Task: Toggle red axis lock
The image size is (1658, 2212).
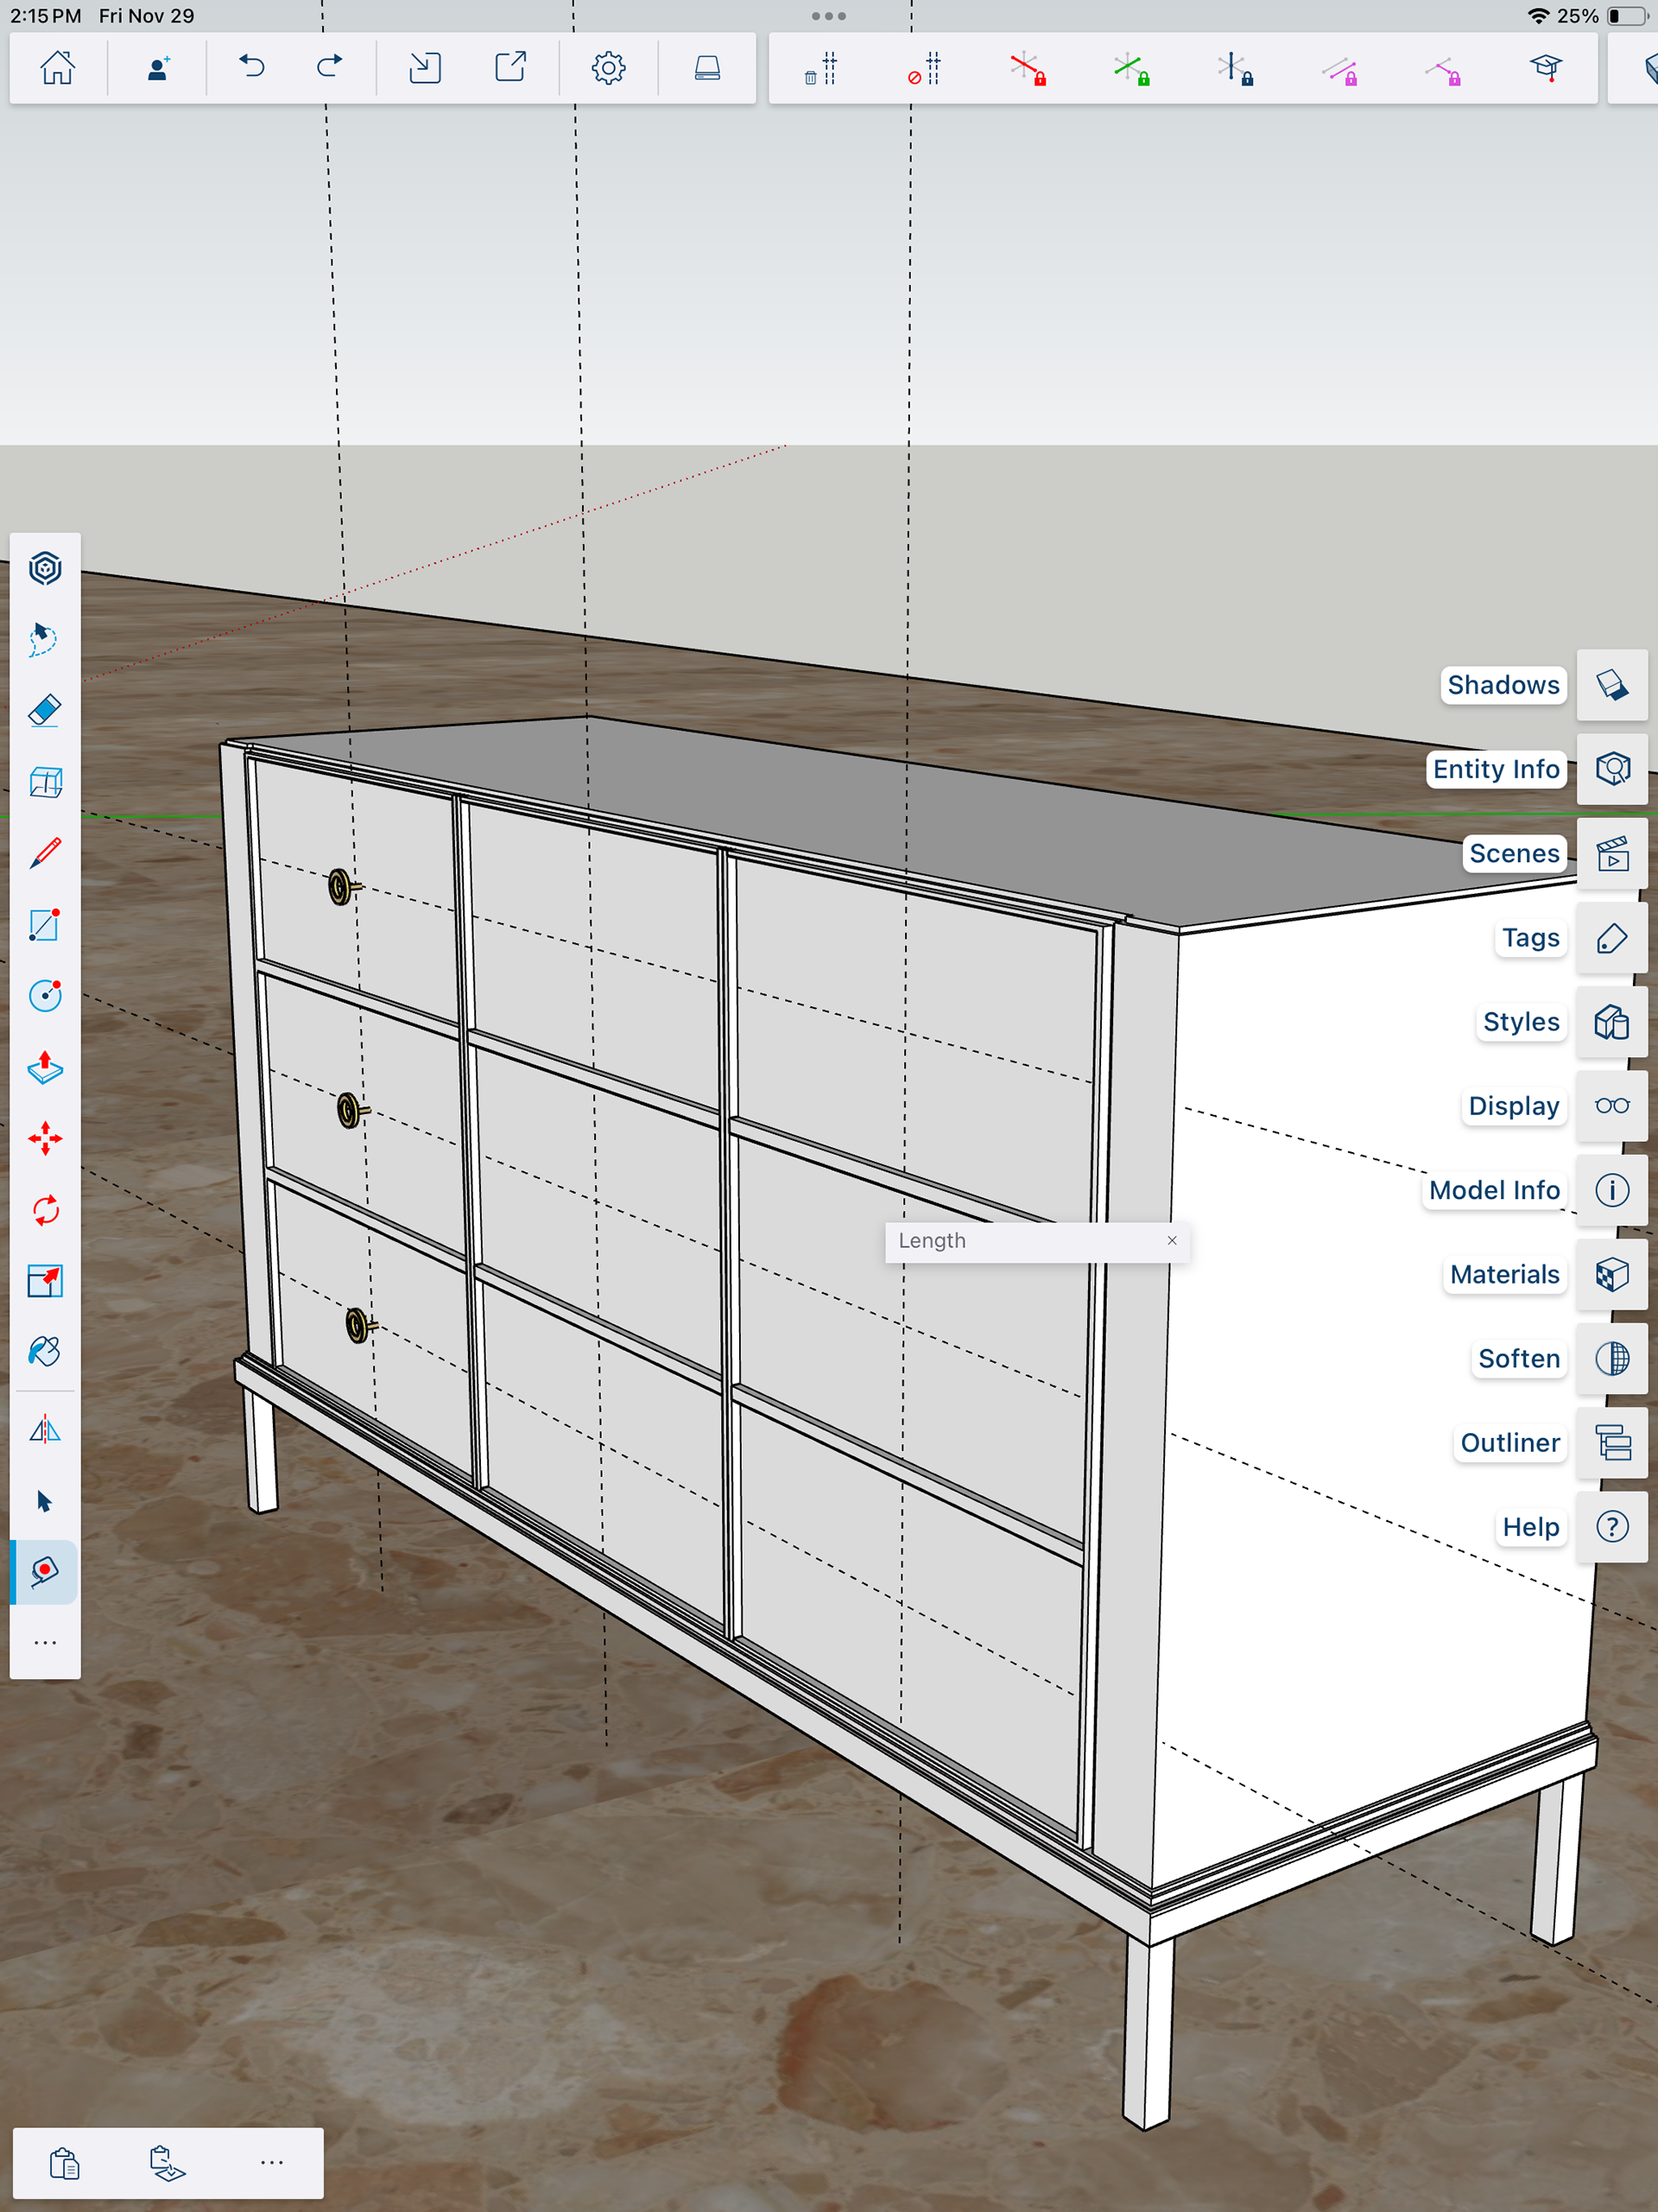Action: [x=1027, y=69]
